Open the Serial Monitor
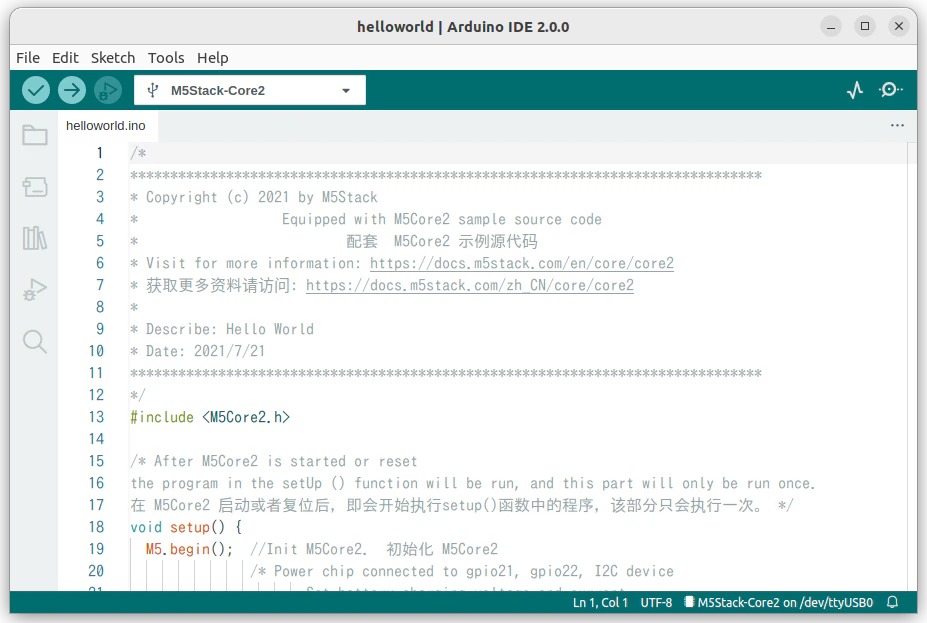 (x=890, y=90)
